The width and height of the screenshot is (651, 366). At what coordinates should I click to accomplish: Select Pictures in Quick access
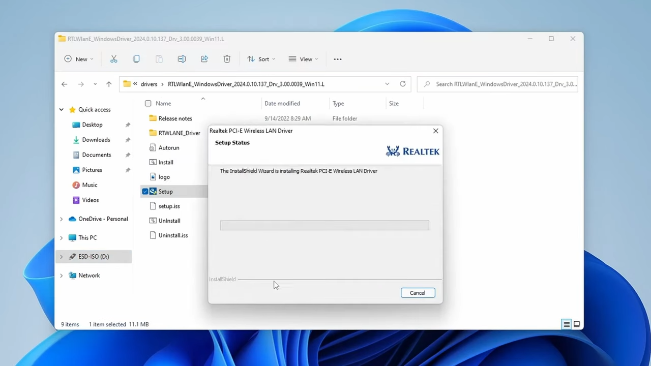click(92, 170)
